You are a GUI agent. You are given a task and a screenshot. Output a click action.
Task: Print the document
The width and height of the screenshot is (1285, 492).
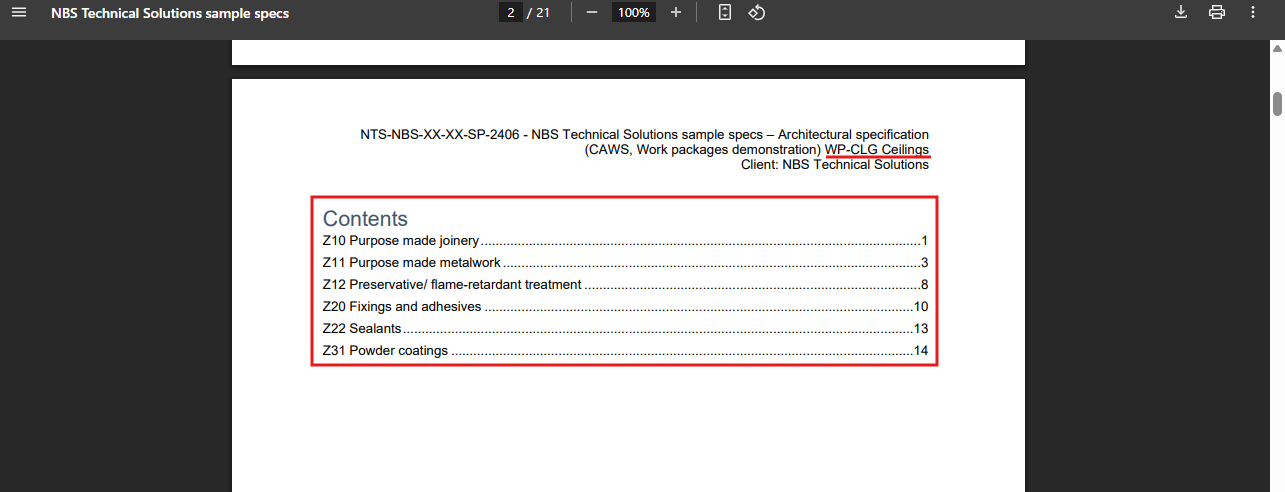click(1217, 12)
